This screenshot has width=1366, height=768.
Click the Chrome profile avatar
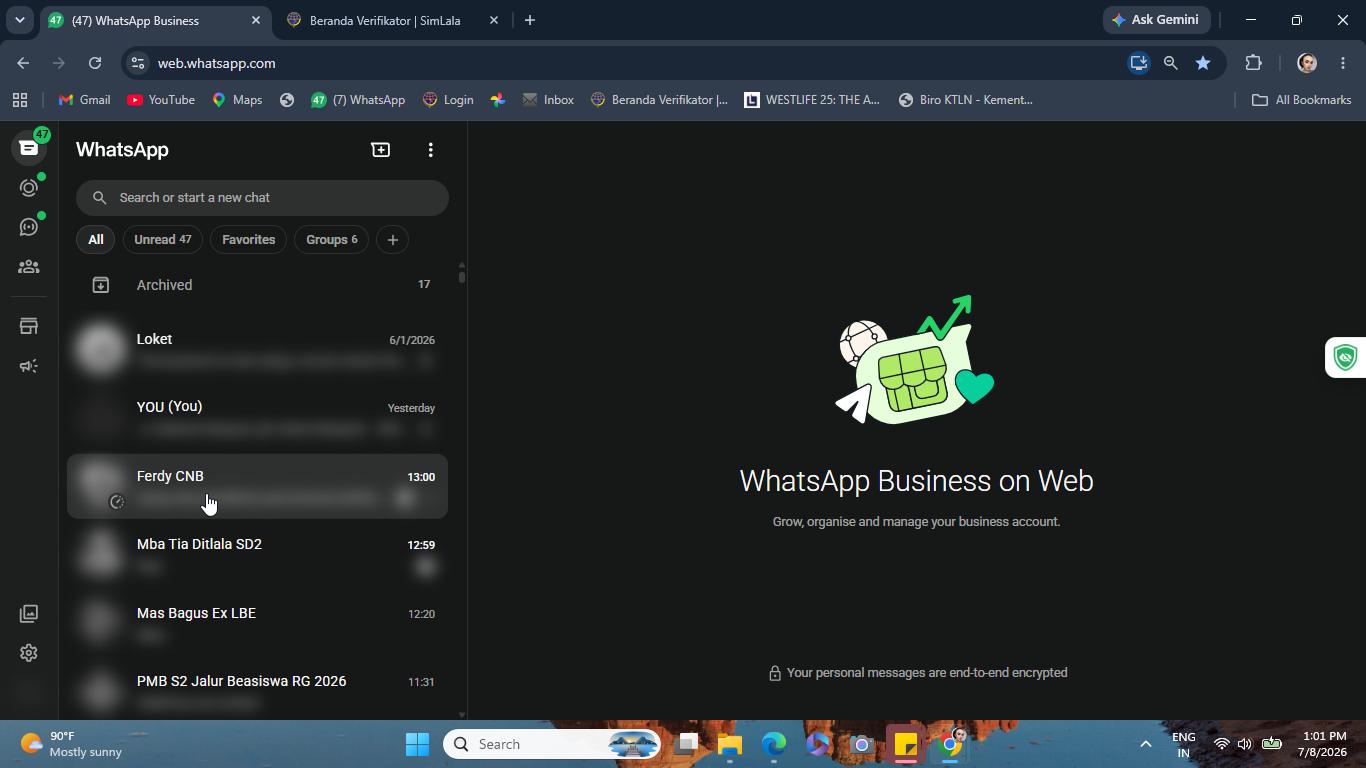tap(1307, 63)
